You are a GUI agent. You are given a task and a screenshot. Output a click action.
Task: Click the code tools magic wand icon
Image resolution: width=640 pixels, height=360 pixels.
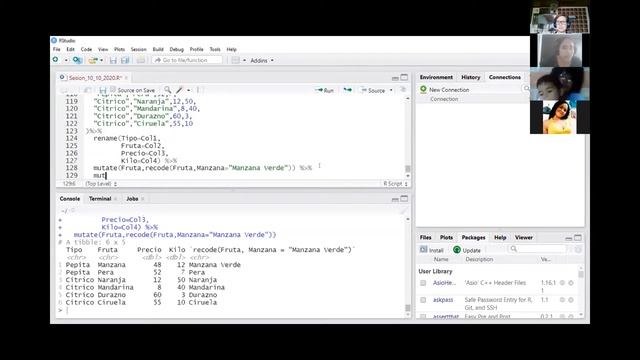click(179, 90)
